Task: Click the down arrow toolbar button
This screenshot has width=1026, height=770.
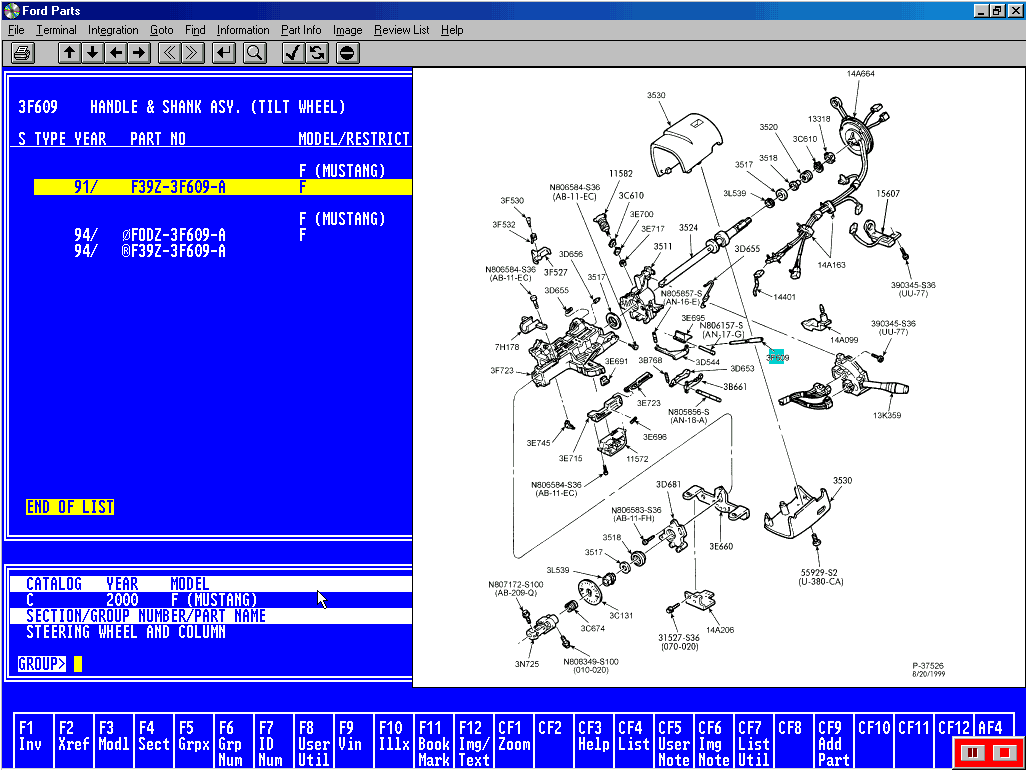Action: [x=93, y=53]
